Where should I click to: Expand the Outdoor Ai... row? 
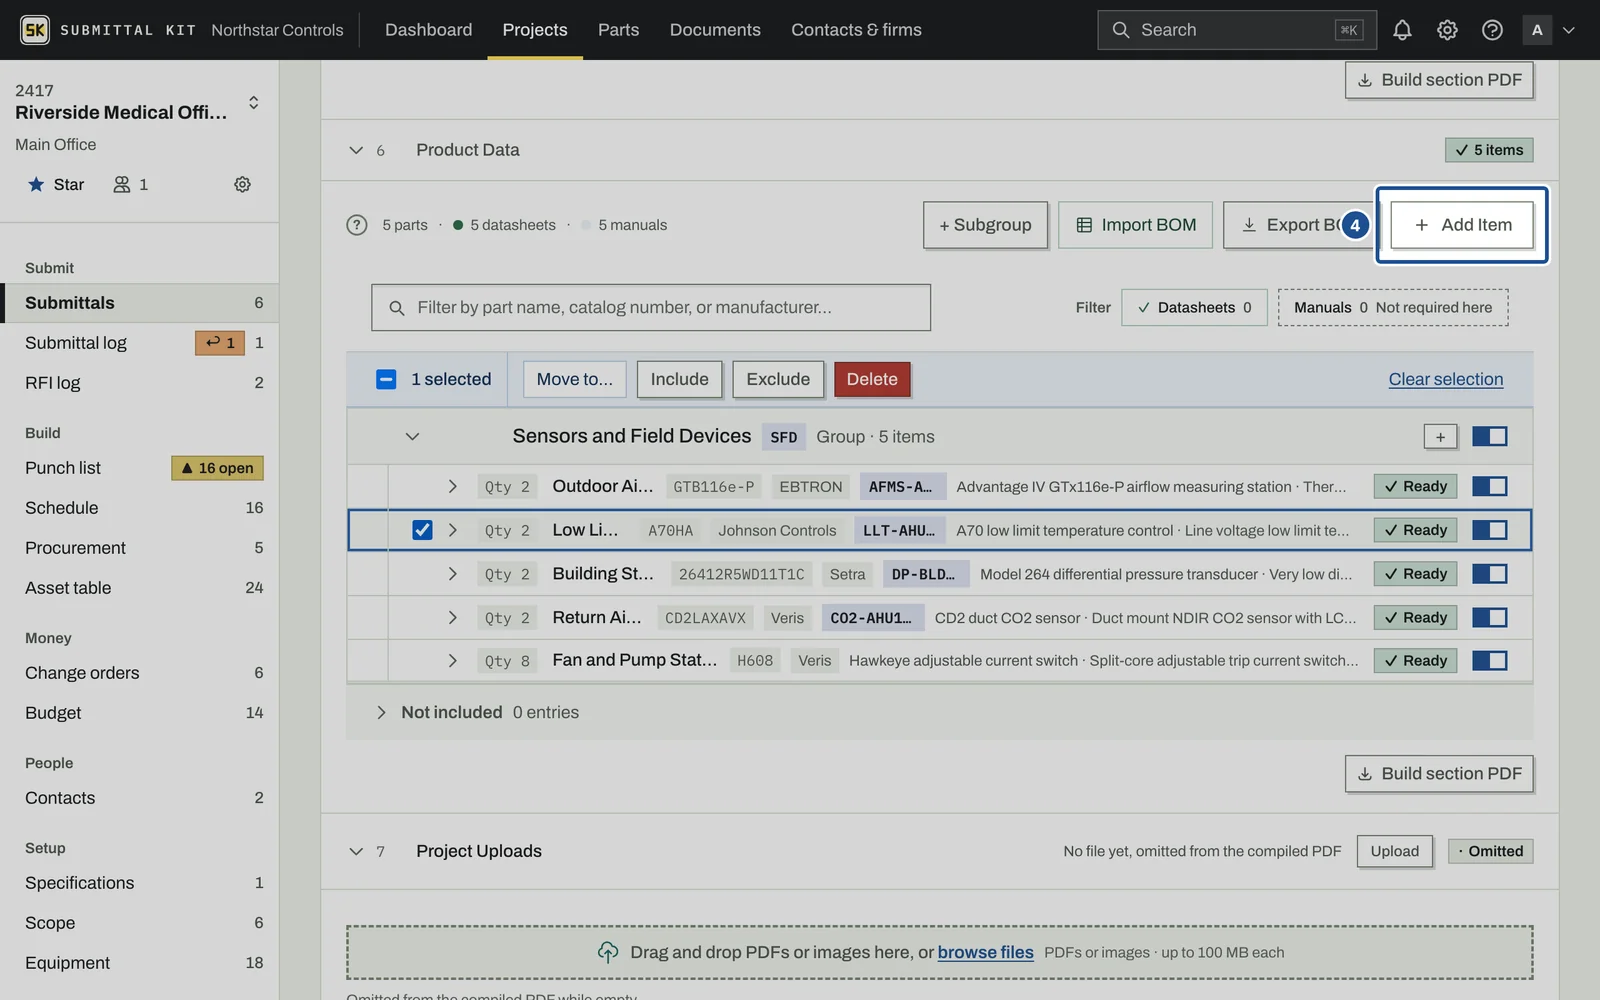coord(452,486)
